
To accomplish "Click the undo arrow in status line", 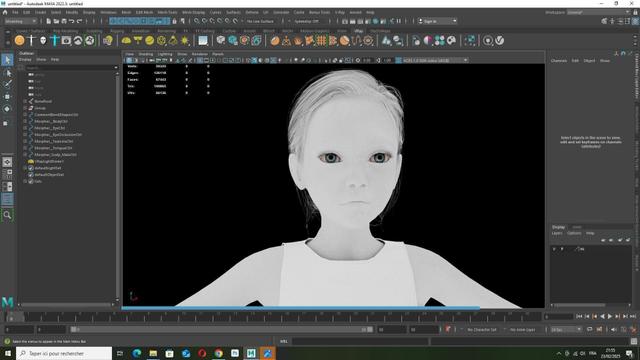I will [71, 21].
